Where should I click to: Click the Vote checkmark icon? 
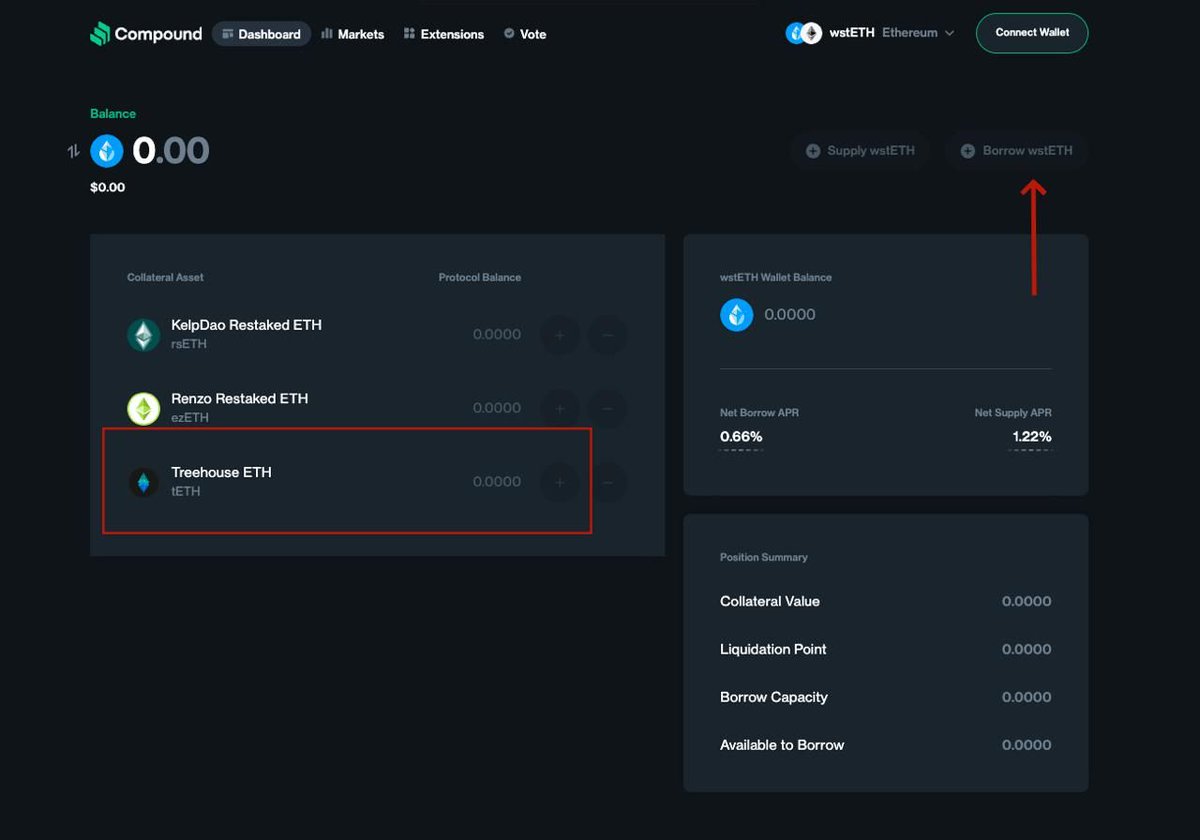509,34
